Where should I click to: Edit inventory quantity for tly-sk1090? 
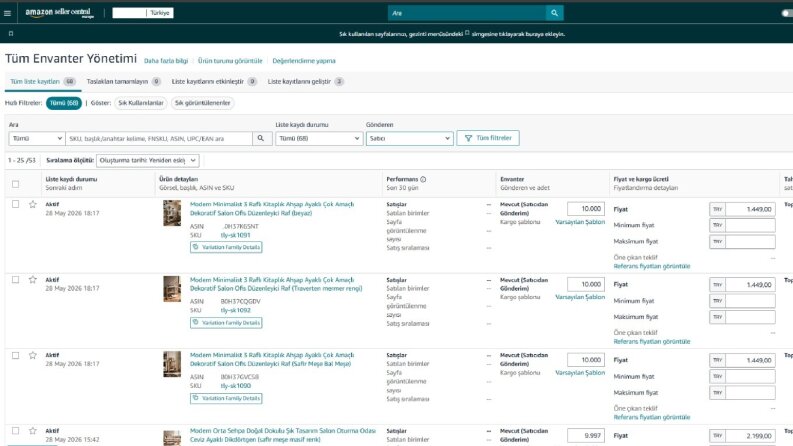coord(586,360)
